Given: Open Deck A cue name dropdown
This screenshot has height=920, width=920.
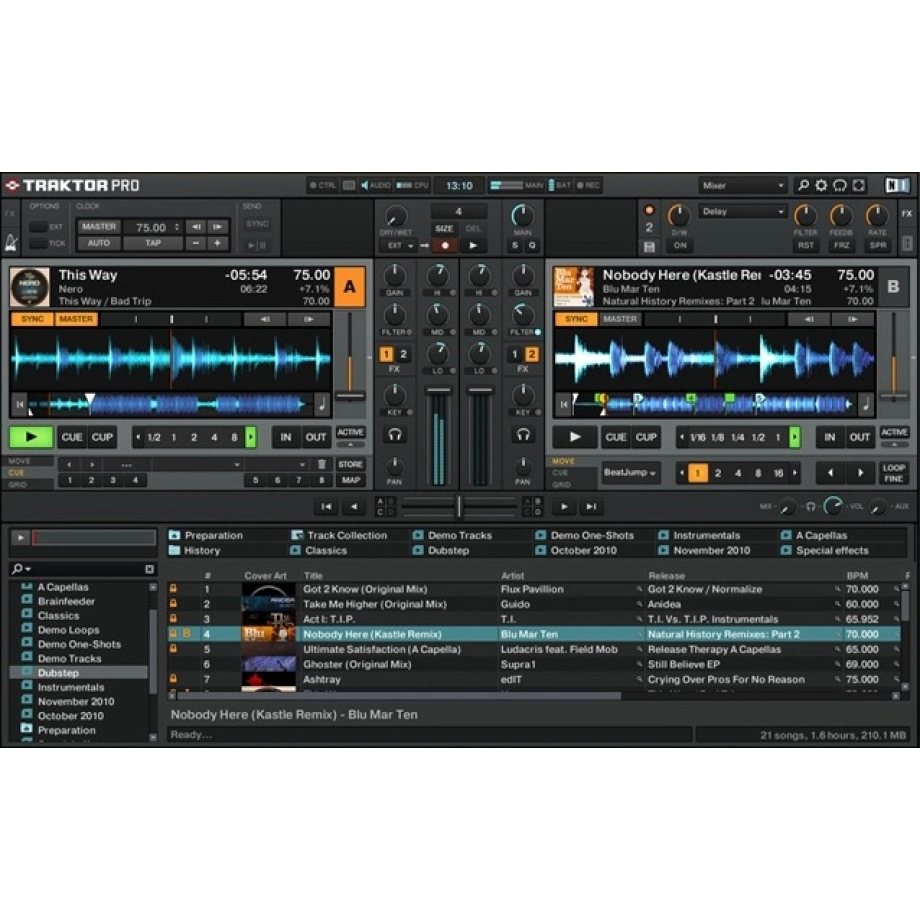Looking at the screenshot, I should [x=197, y=464].
